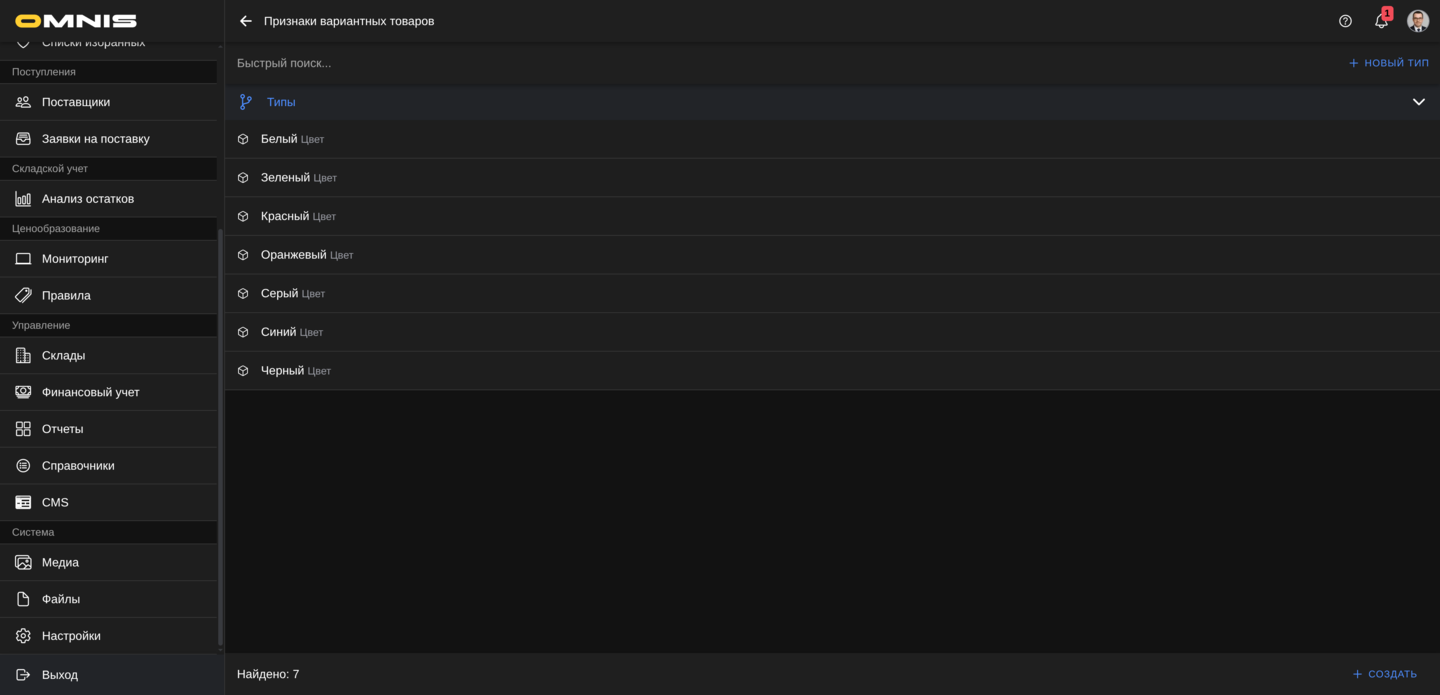Collapse the Типы section chevron
The height and width of the screenshot is (695, 1440).
[x=1418, y=102]
